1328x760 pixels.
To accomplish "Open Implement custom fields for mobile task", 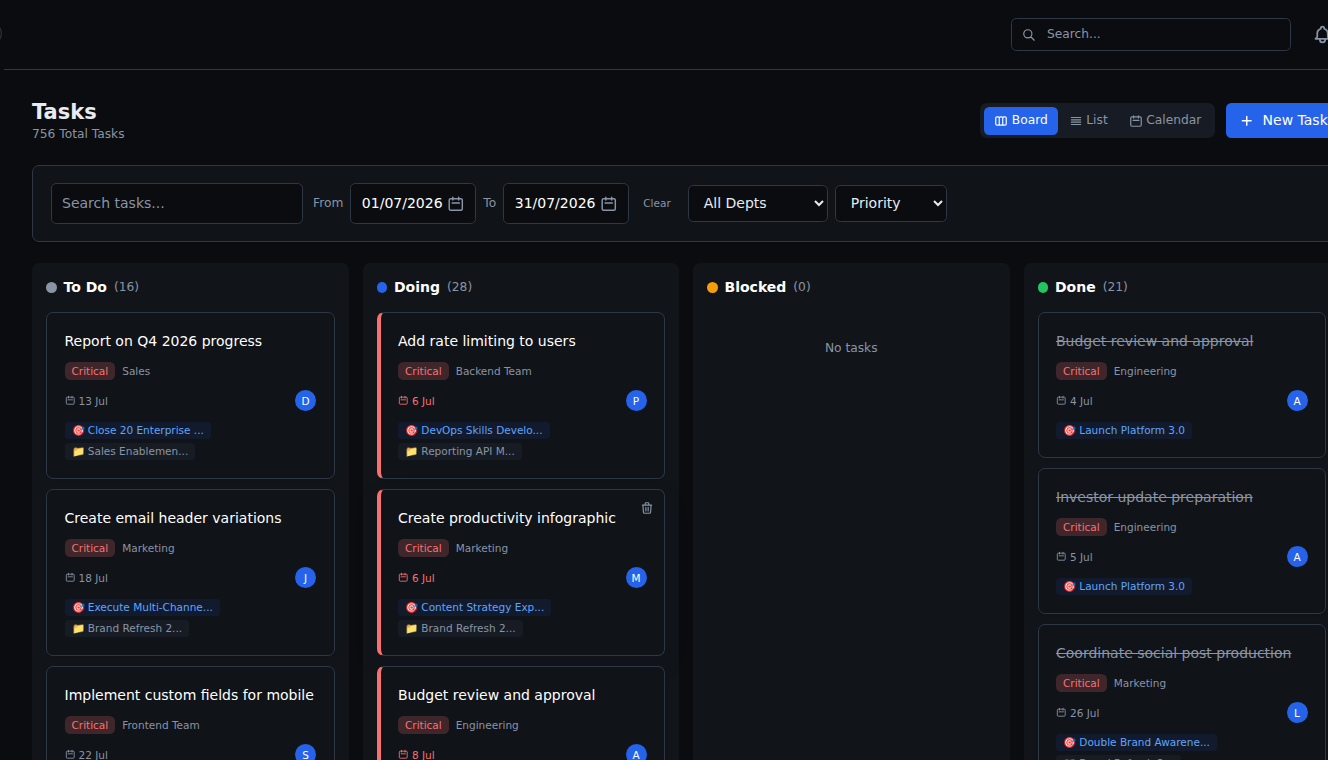I will click(189, 695).
